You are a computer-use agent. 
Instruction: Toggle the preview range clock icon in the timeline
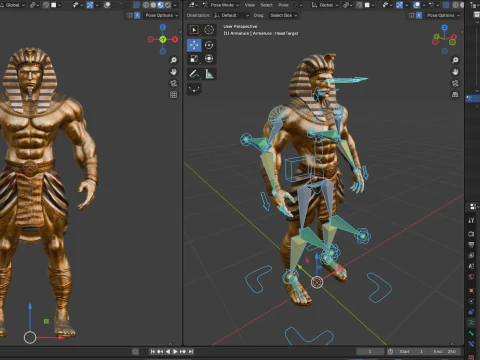tap(390, 351)
